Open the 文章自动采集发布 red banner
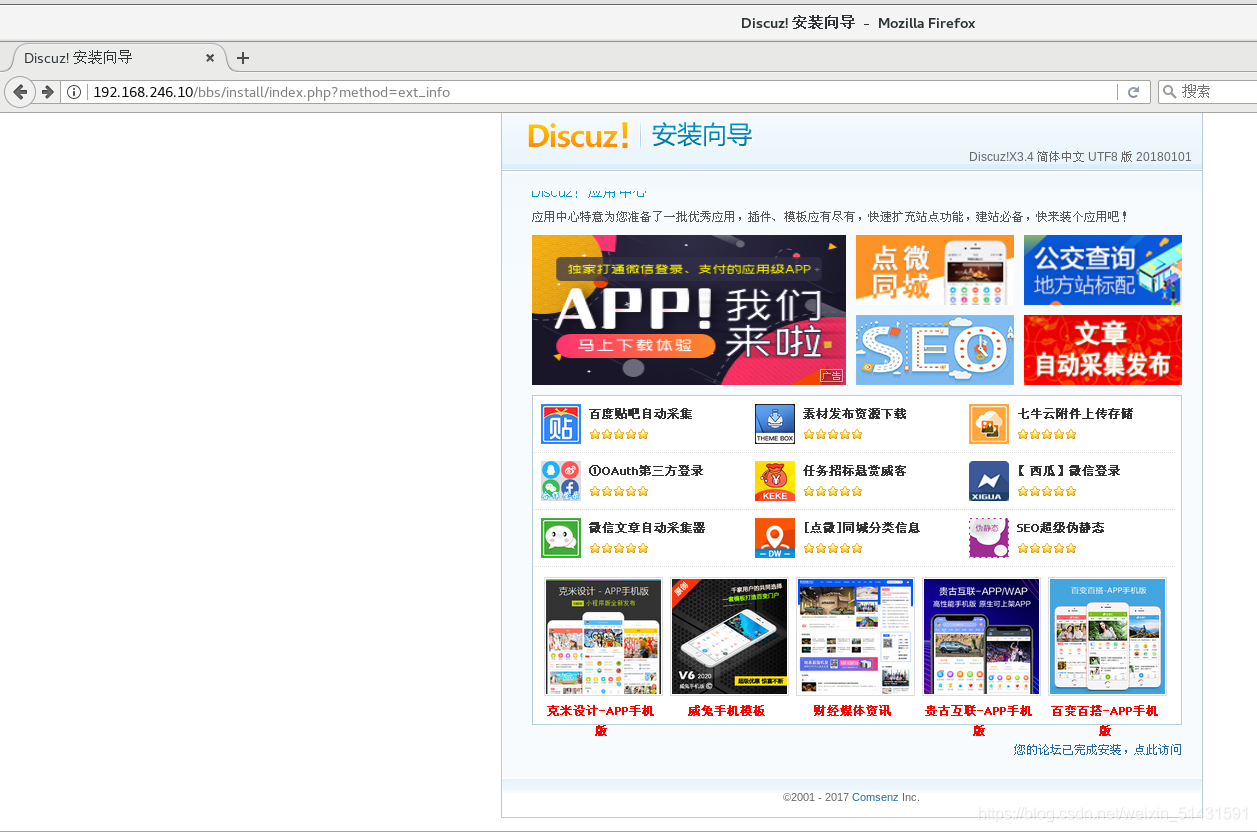Viewport: 1257px width, 832px height. pyautogui.click(x=1102, y=350)
